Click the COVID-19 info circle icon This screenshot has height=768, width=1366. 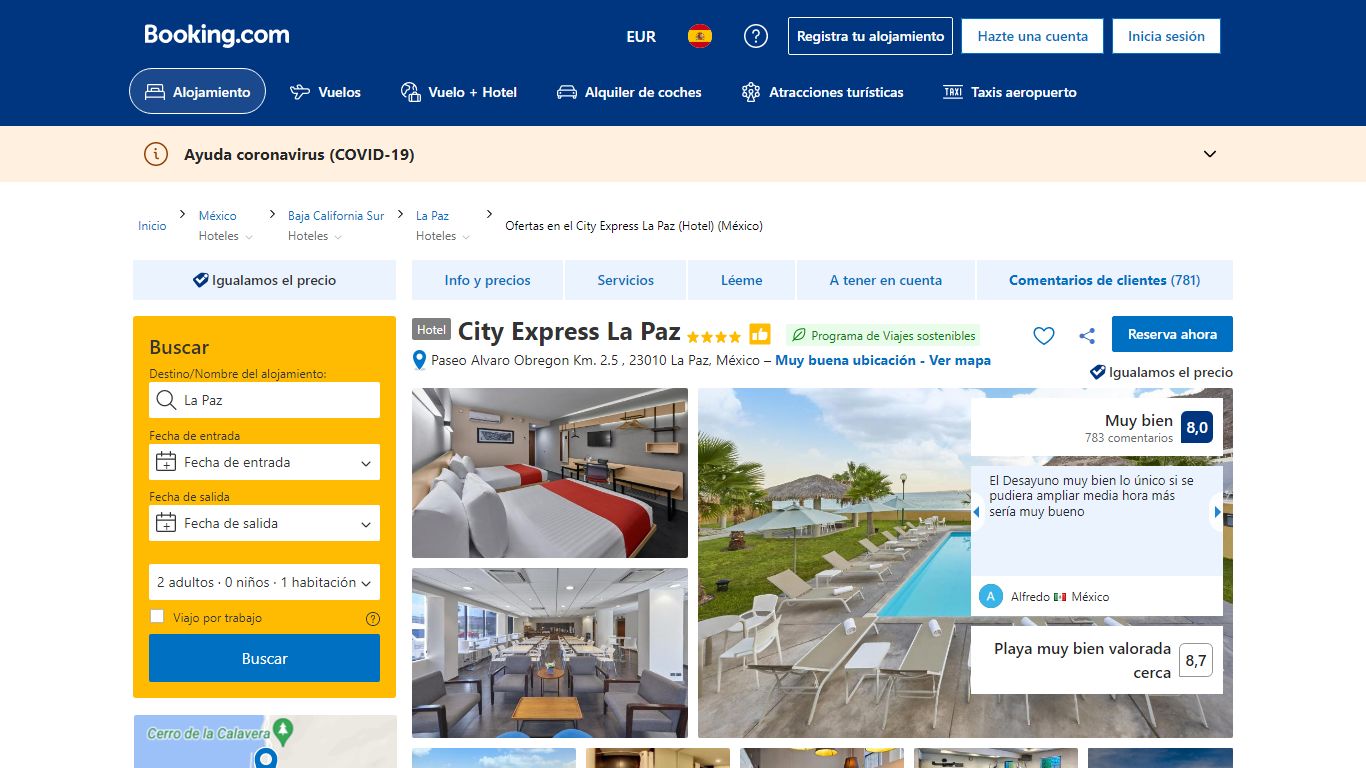[x=156, y=154]
